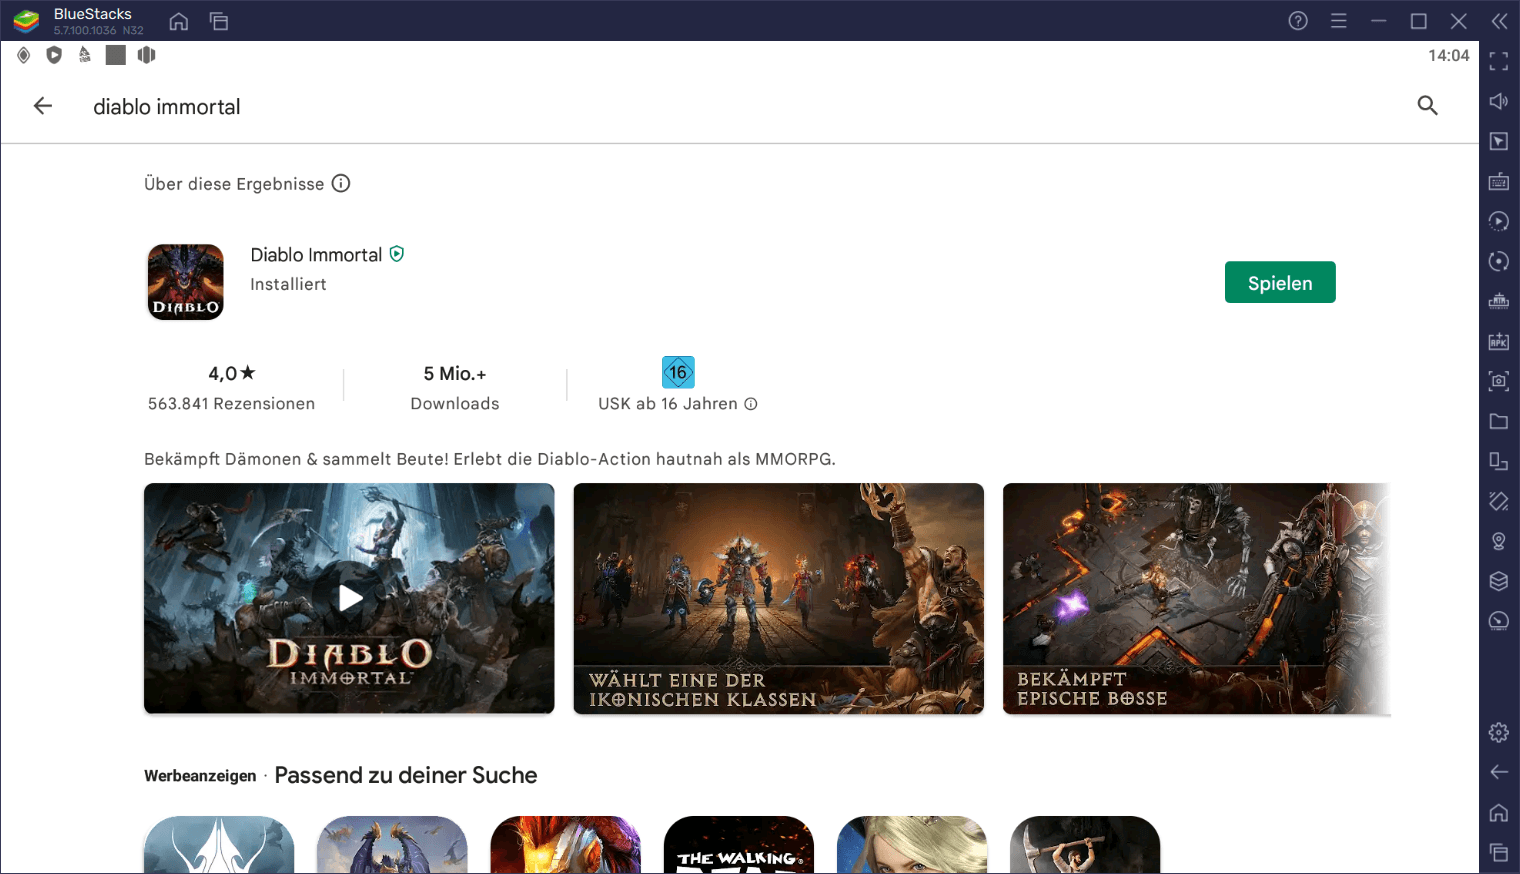The width and height of the screenshot is (1520, 874).
Task: Click the sidebar box icon with a play arrow
Action: 1499,141
